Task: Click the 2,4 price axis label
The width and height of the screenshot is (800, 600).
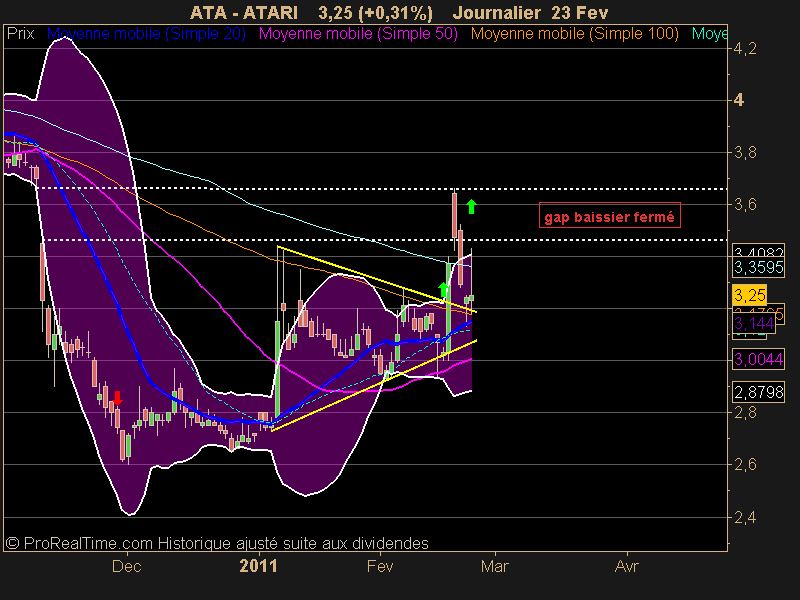Action: click(745, 517)
